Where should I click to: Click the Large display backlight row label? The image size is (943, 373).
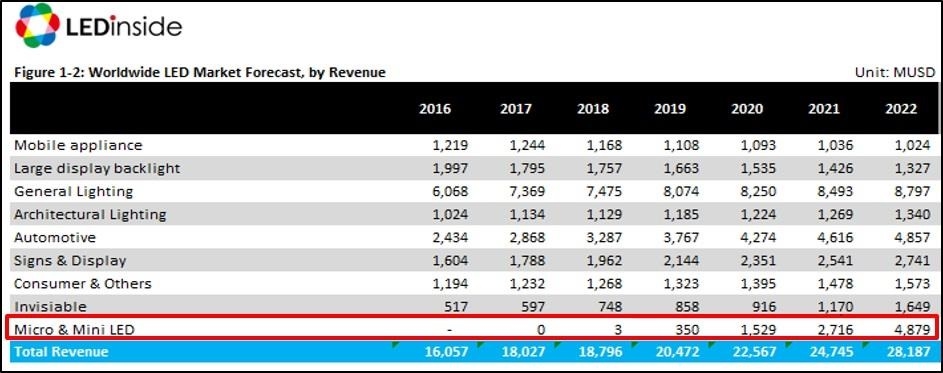(97, 168)
